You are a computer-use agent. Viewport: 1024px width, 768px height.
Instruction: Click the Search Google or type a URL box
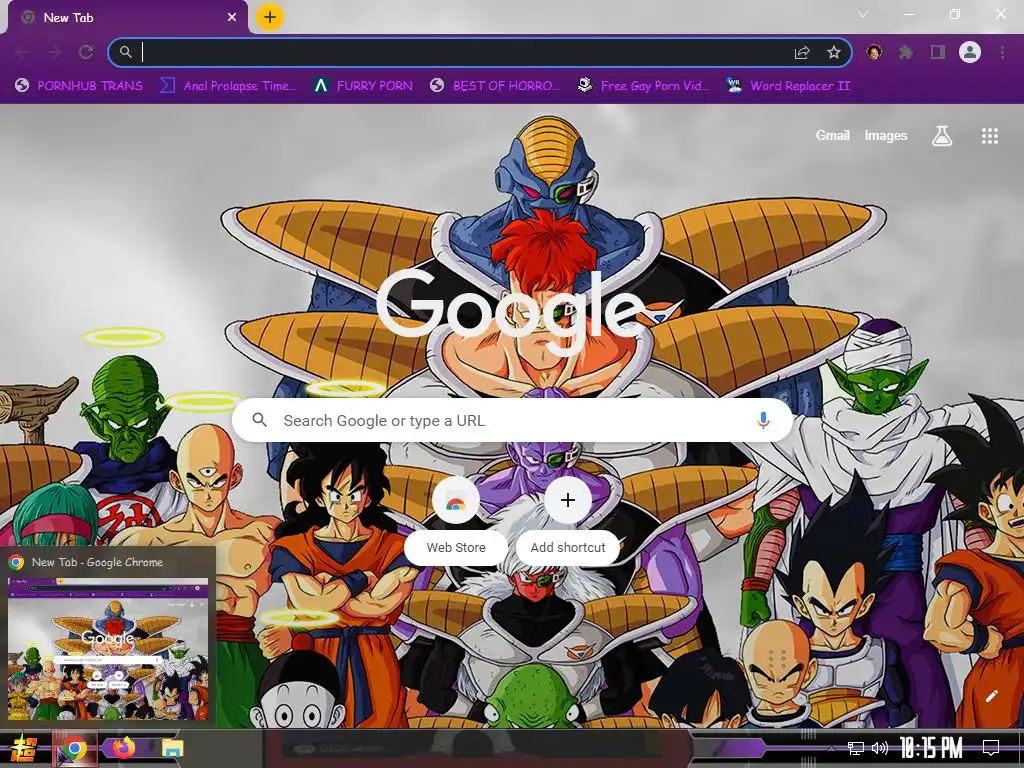[513, 420]
